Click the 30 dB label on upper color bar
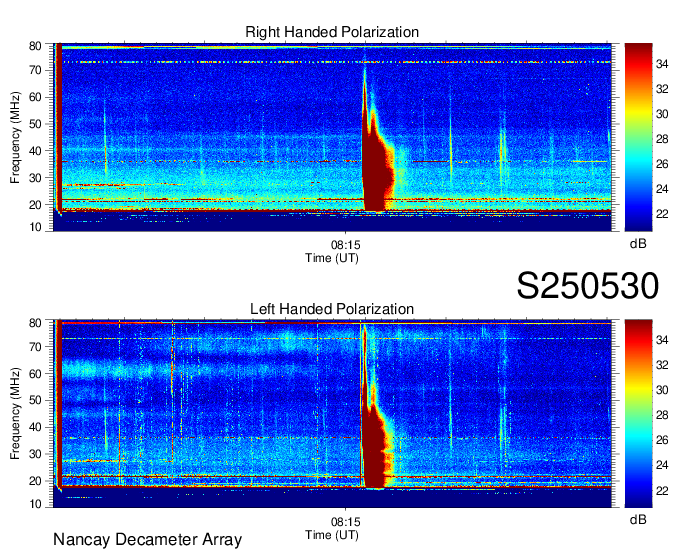Screen dimensions: 680x552 coord(662,114)
